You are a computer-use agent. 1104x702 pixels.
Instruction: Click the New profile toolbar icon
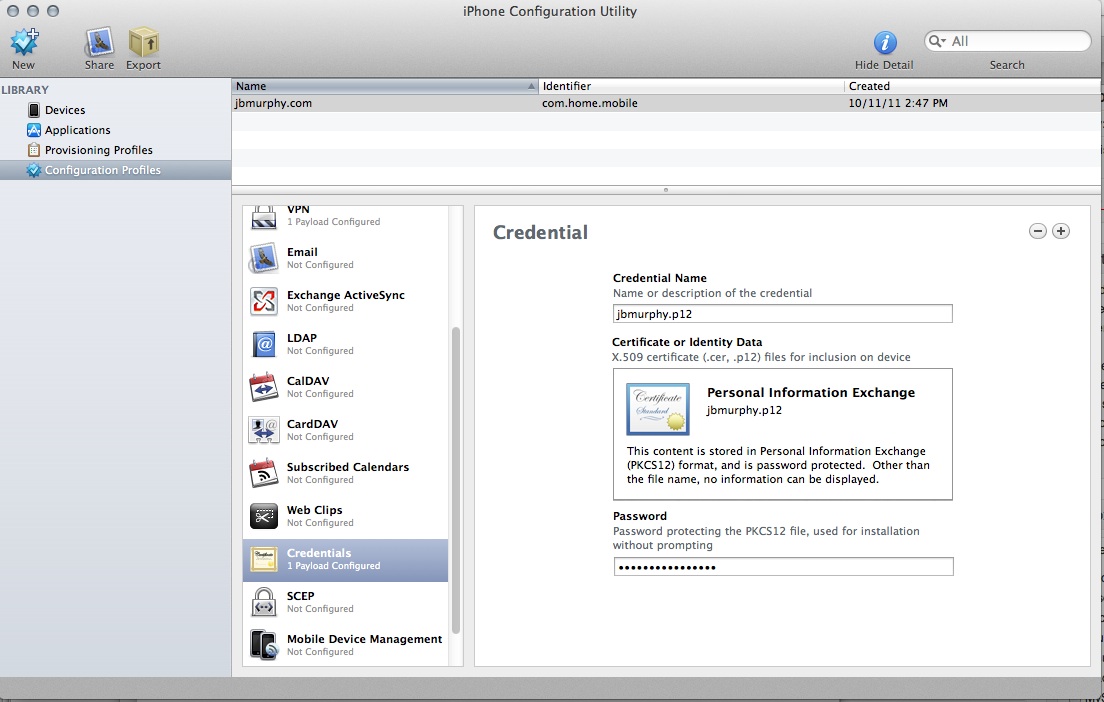click(25, 42)
